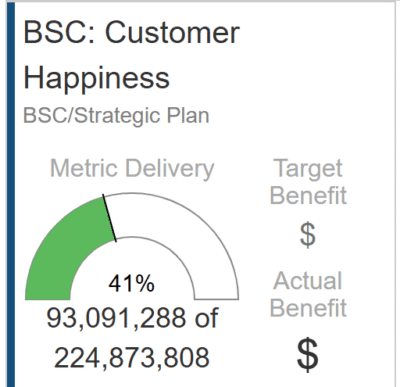The height and width of the screenshot is (387, 400).
Task: Click the black gauge needle marker
Action: click(x=110, y=218)
